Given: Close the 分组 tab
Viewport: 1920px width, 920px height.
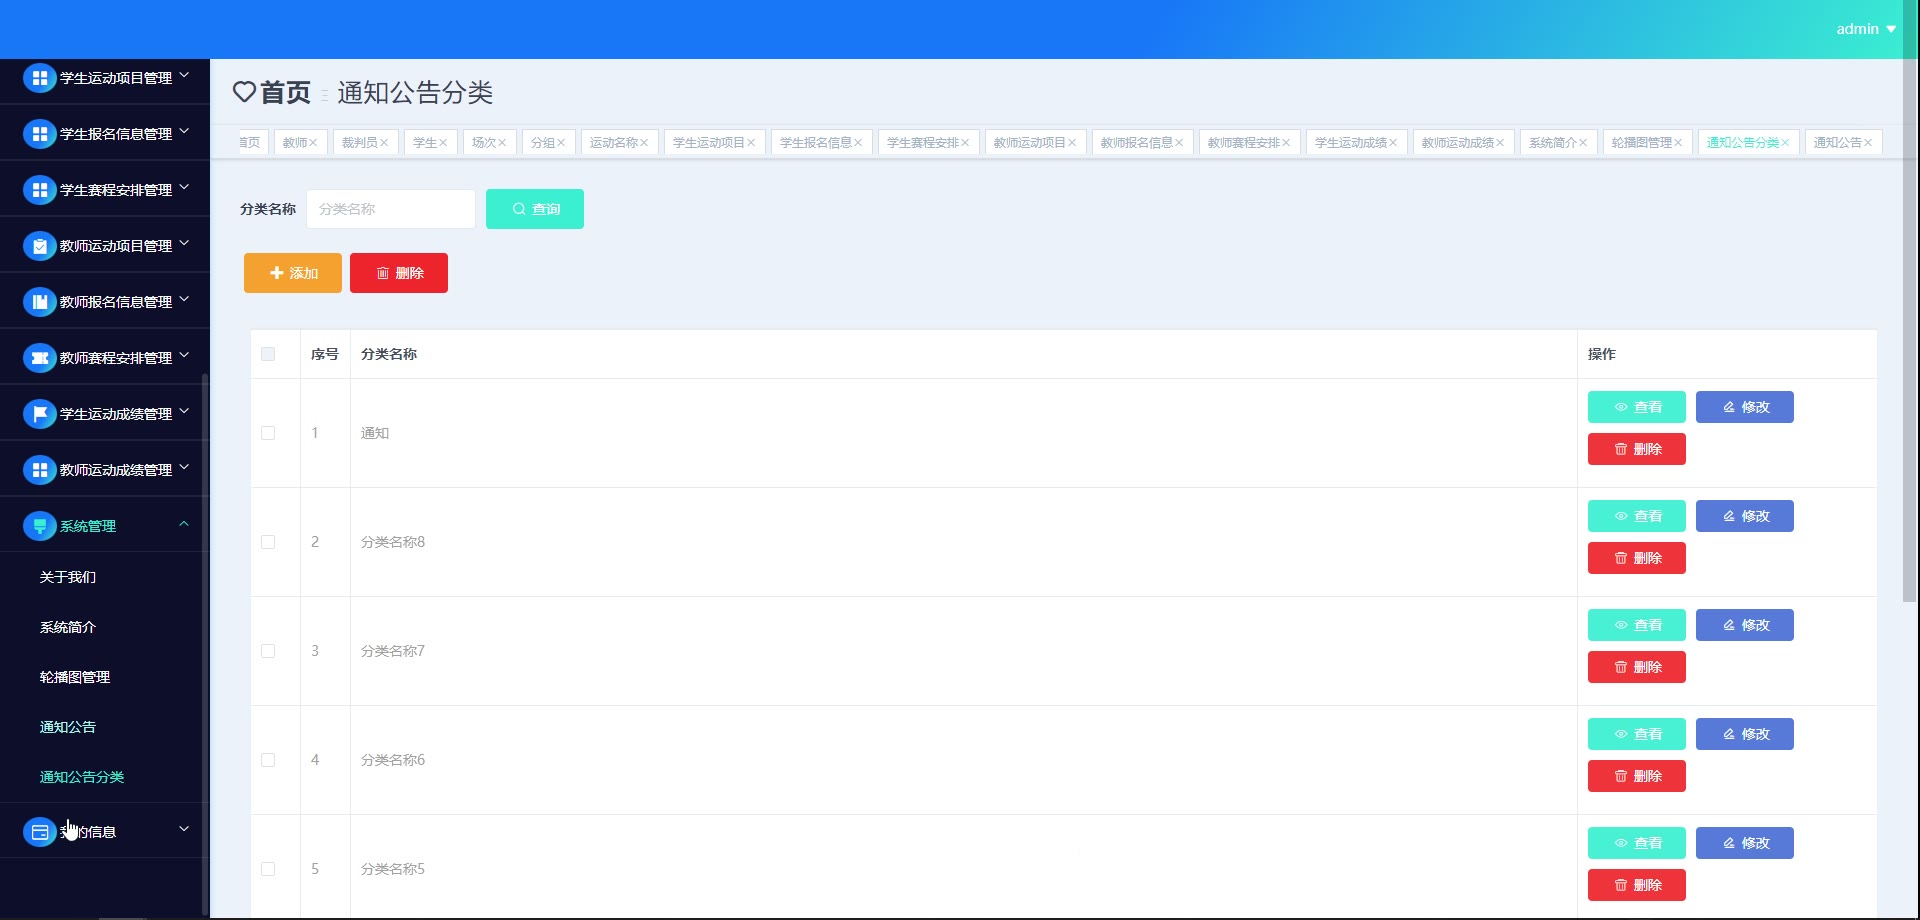Looking at the screenshot, I should click(561, 143).
